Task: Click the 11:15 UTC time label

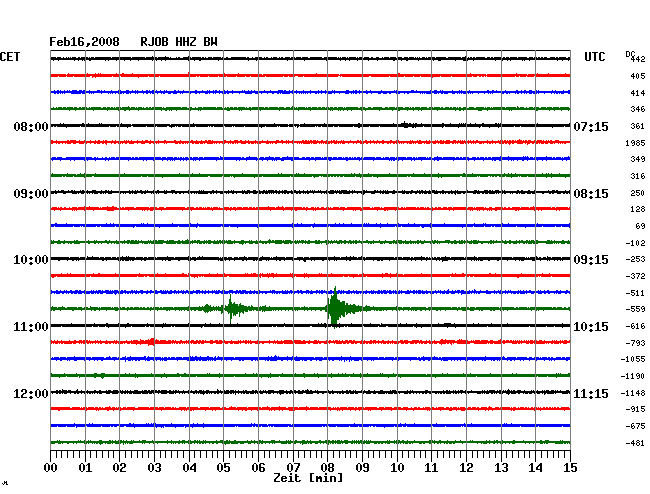Action: (591, 393)
